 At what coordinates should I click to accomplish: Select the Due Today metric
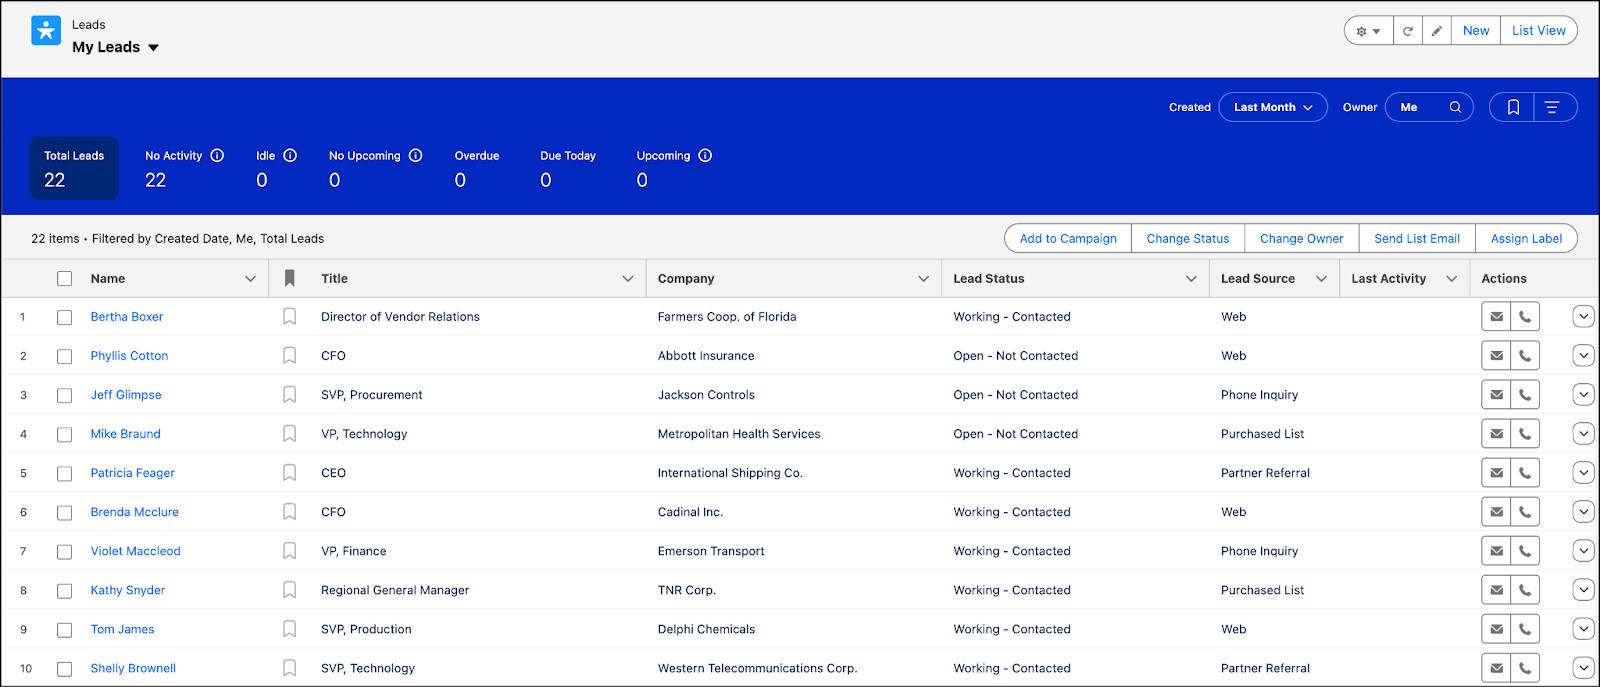(x=567, y=168)
